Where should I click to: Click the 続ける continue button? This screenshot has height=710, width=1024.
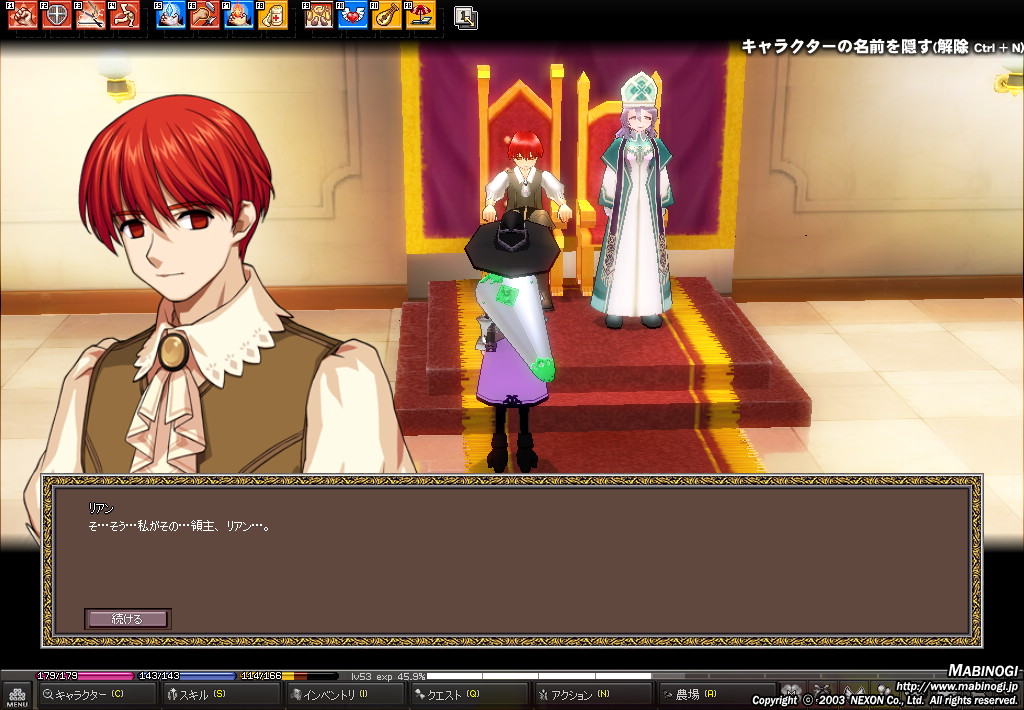(x=127, y=619)
